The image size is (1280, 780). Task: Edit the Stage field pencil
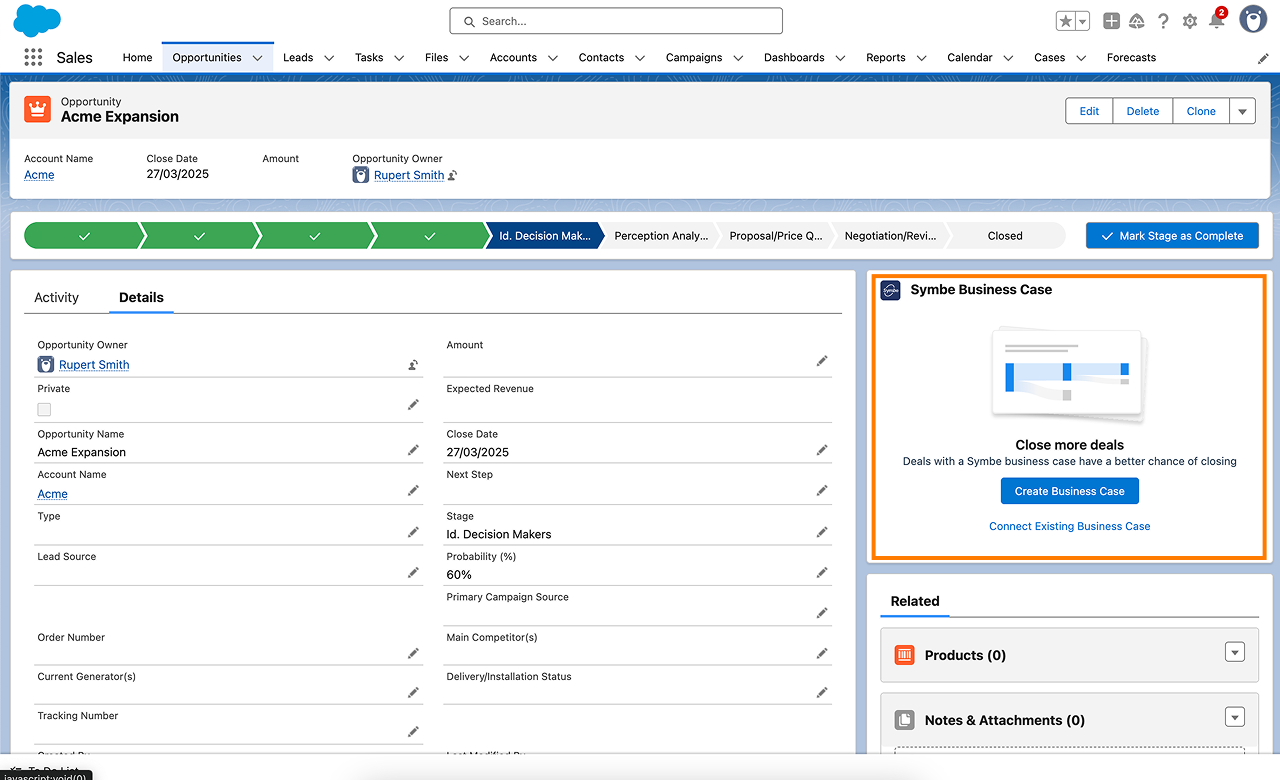pos(822,532)
